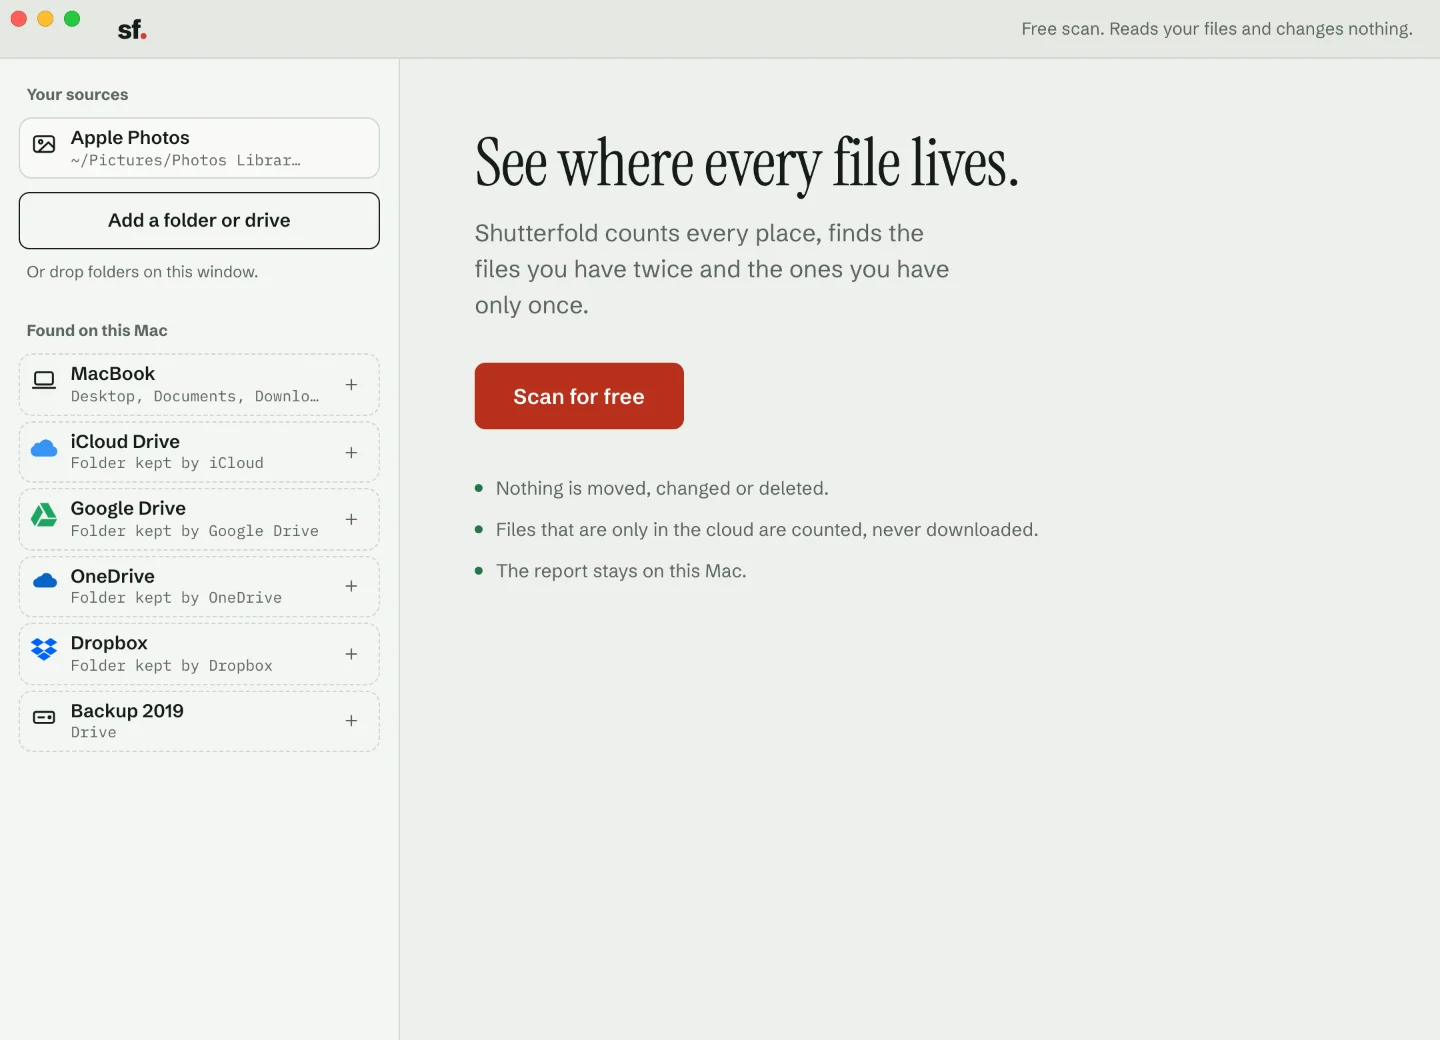Click 'Folder kept by OneDrive' description

pyautogui.click(x=176, y=598)
